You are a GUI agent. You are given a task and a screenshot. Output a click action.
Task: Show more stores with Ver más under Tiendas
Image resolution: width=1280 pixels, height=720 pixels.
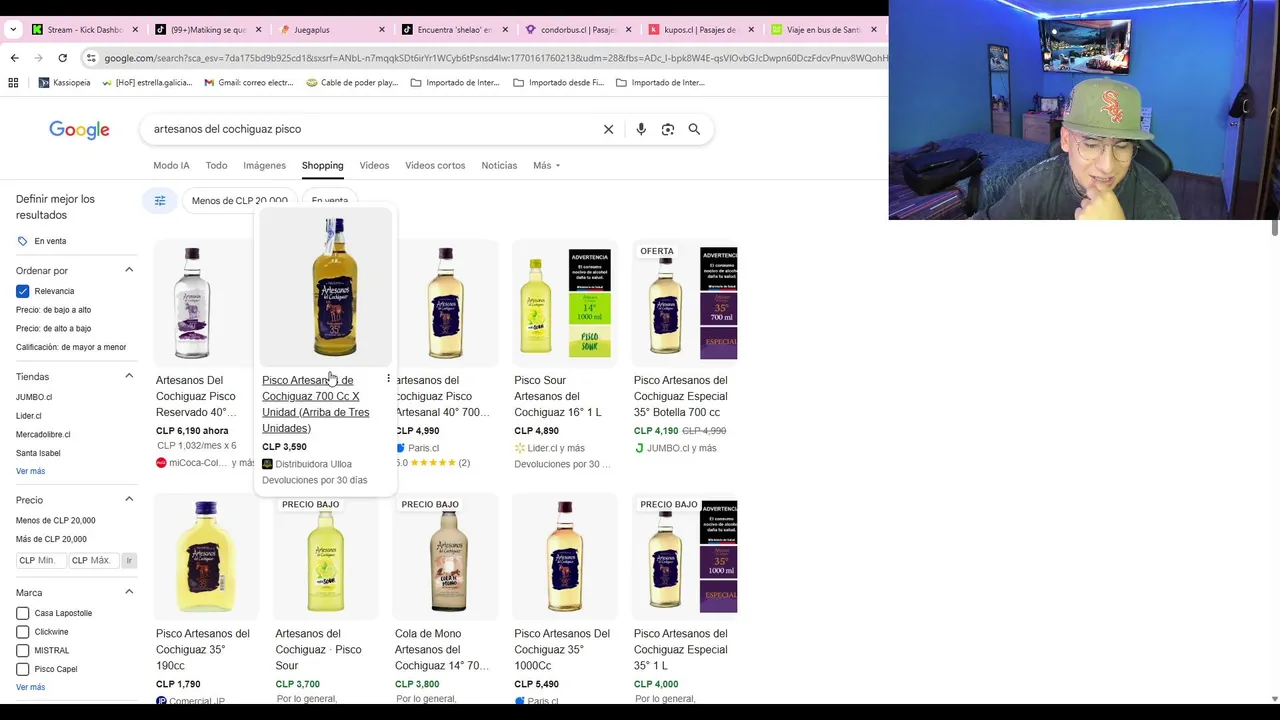pyautogui.click(x=30, y=471)
